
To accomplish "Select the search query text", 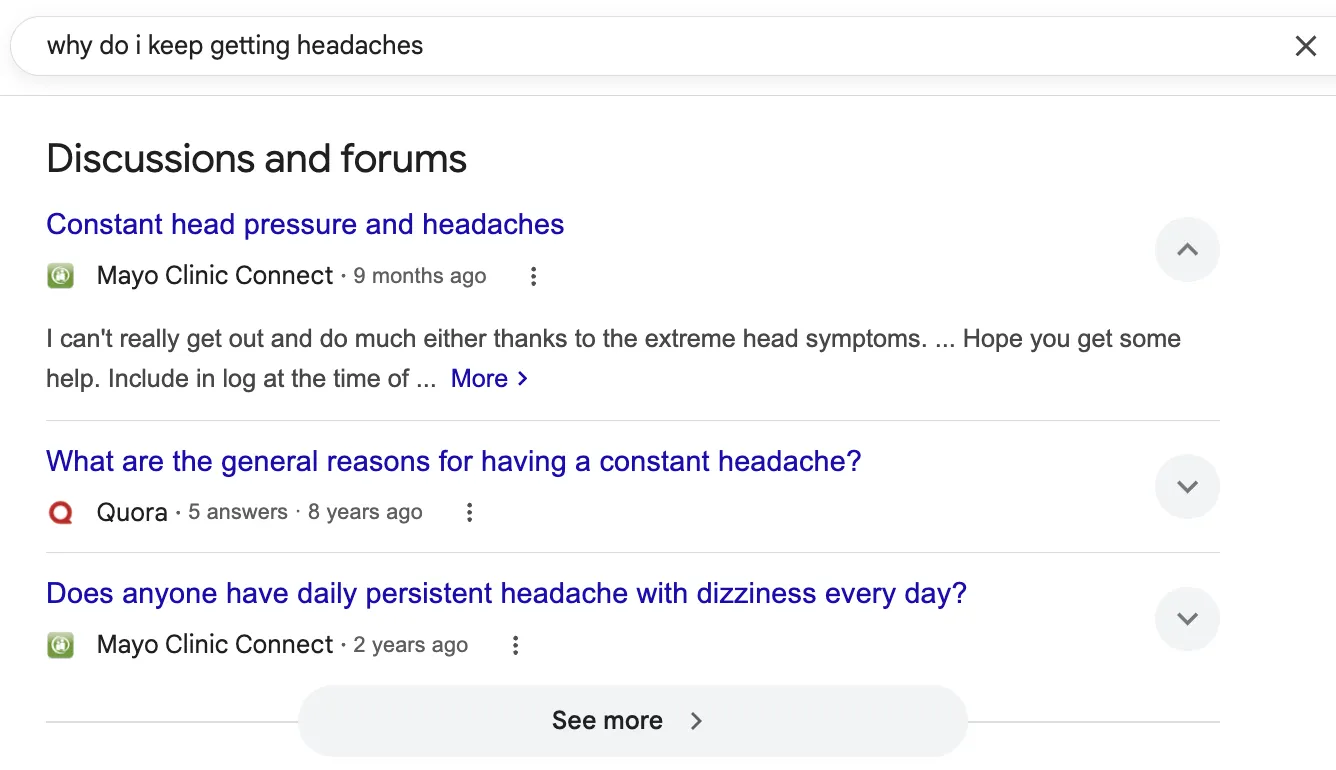I will [232, 45].
